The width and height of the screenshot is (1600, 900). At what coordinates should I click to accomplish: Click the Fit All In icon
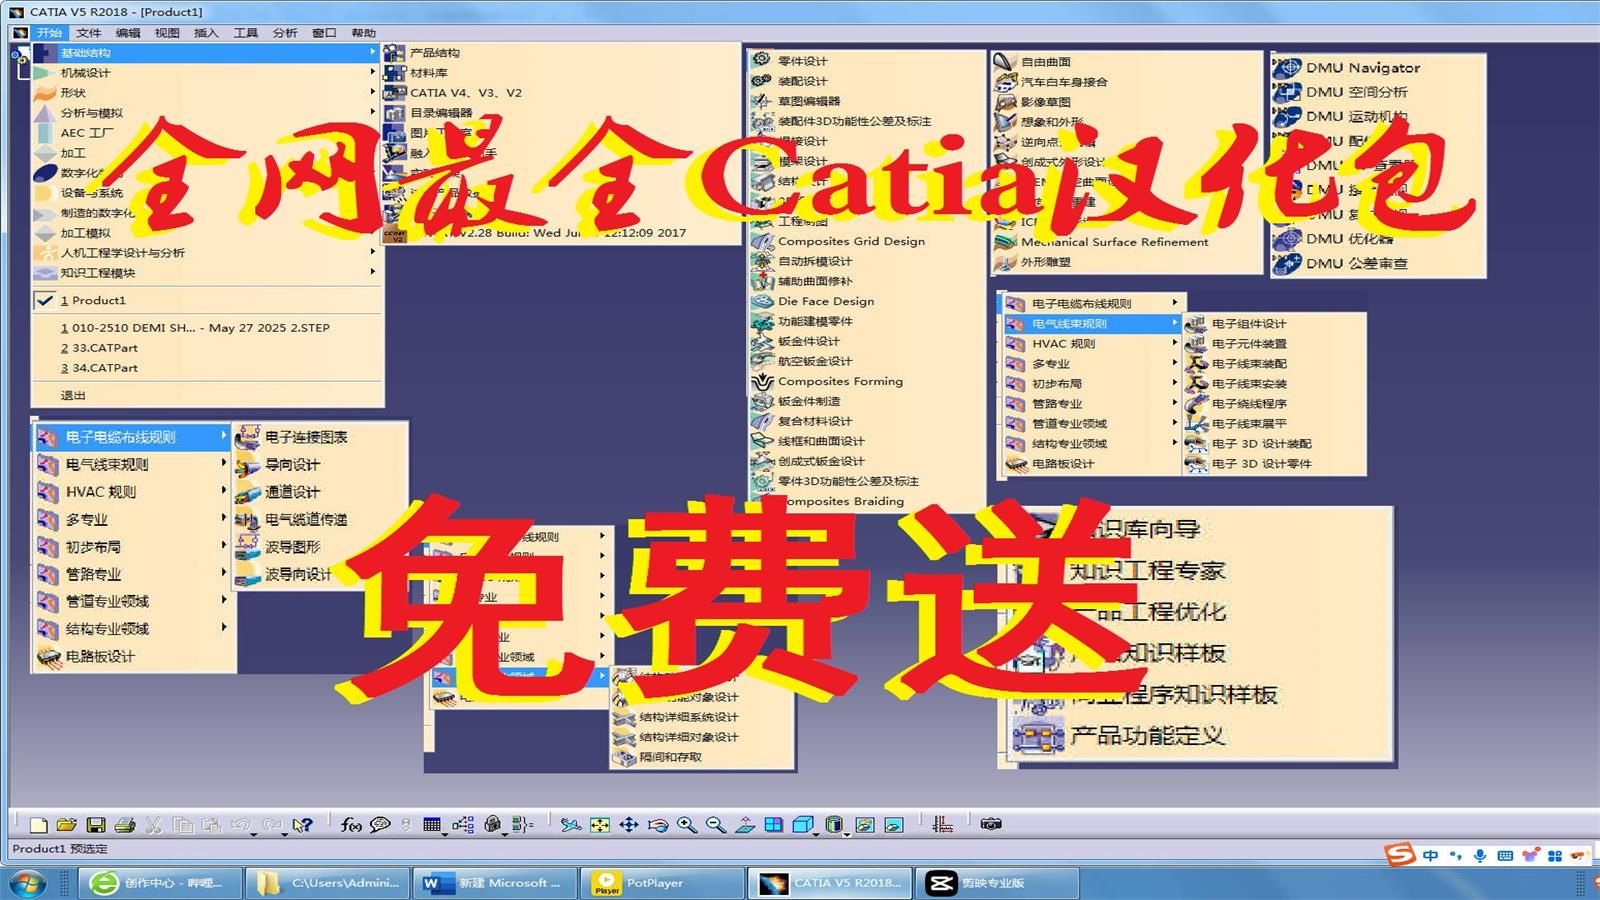(599, 825)
